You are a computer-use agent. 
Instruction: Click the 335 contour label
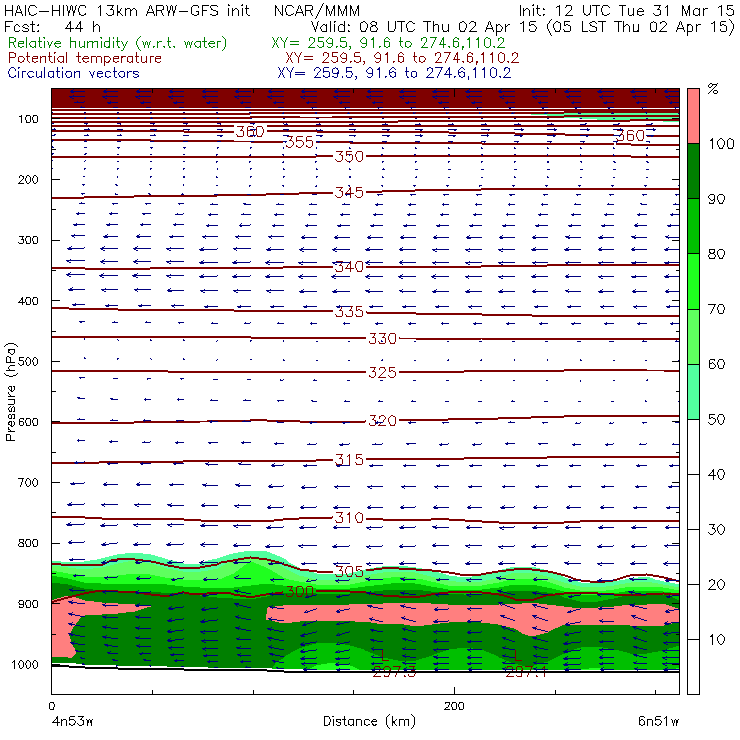pyautogui.click(x=349, y=312)
